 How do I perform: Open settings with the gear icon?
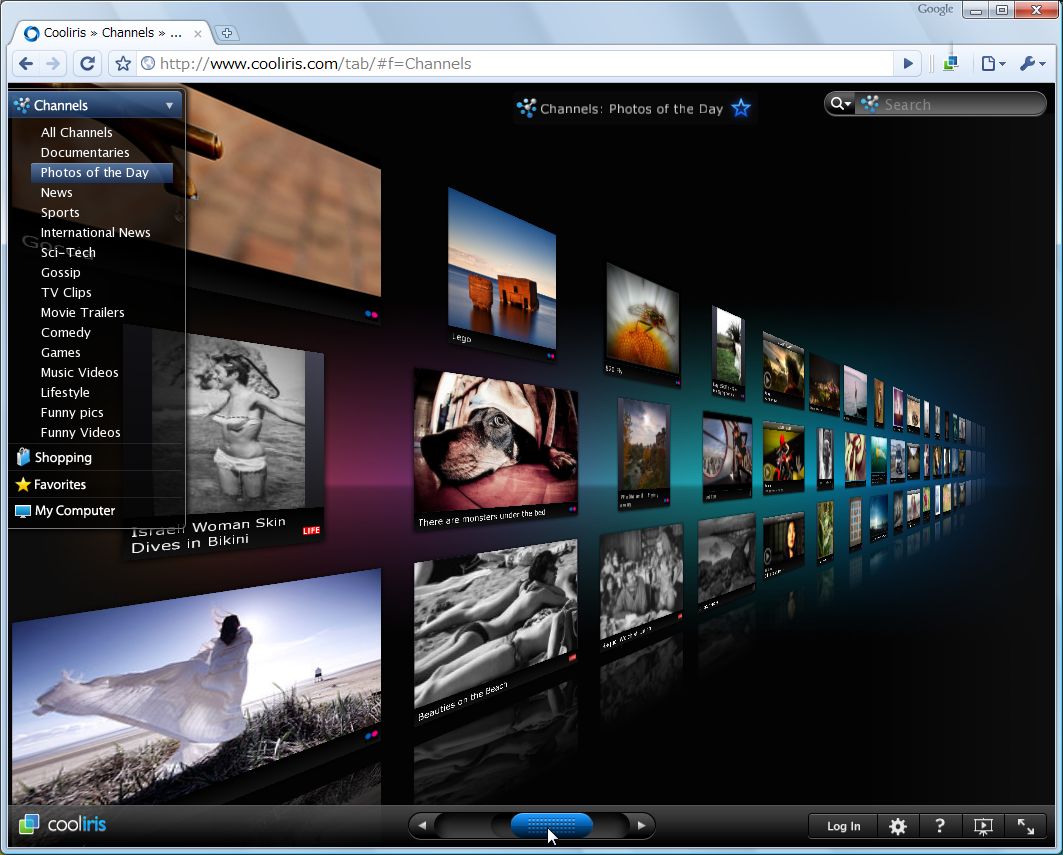(898, 826)
